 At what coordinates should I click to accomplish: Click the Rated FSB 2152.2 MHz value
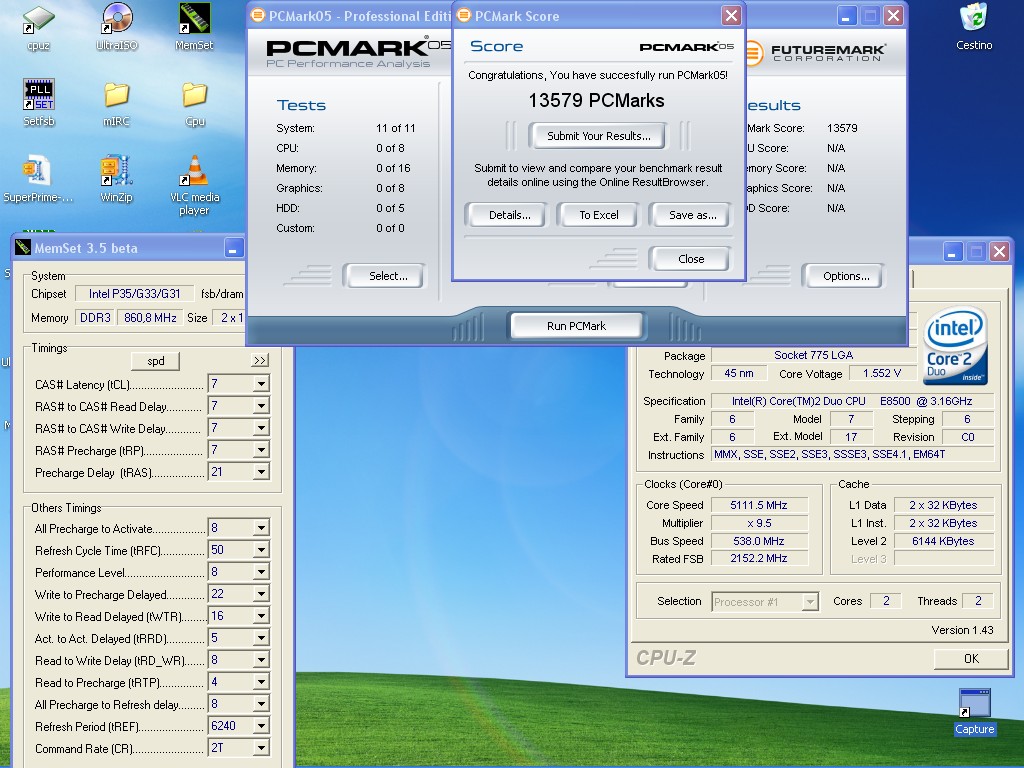[x=759, y=558]
